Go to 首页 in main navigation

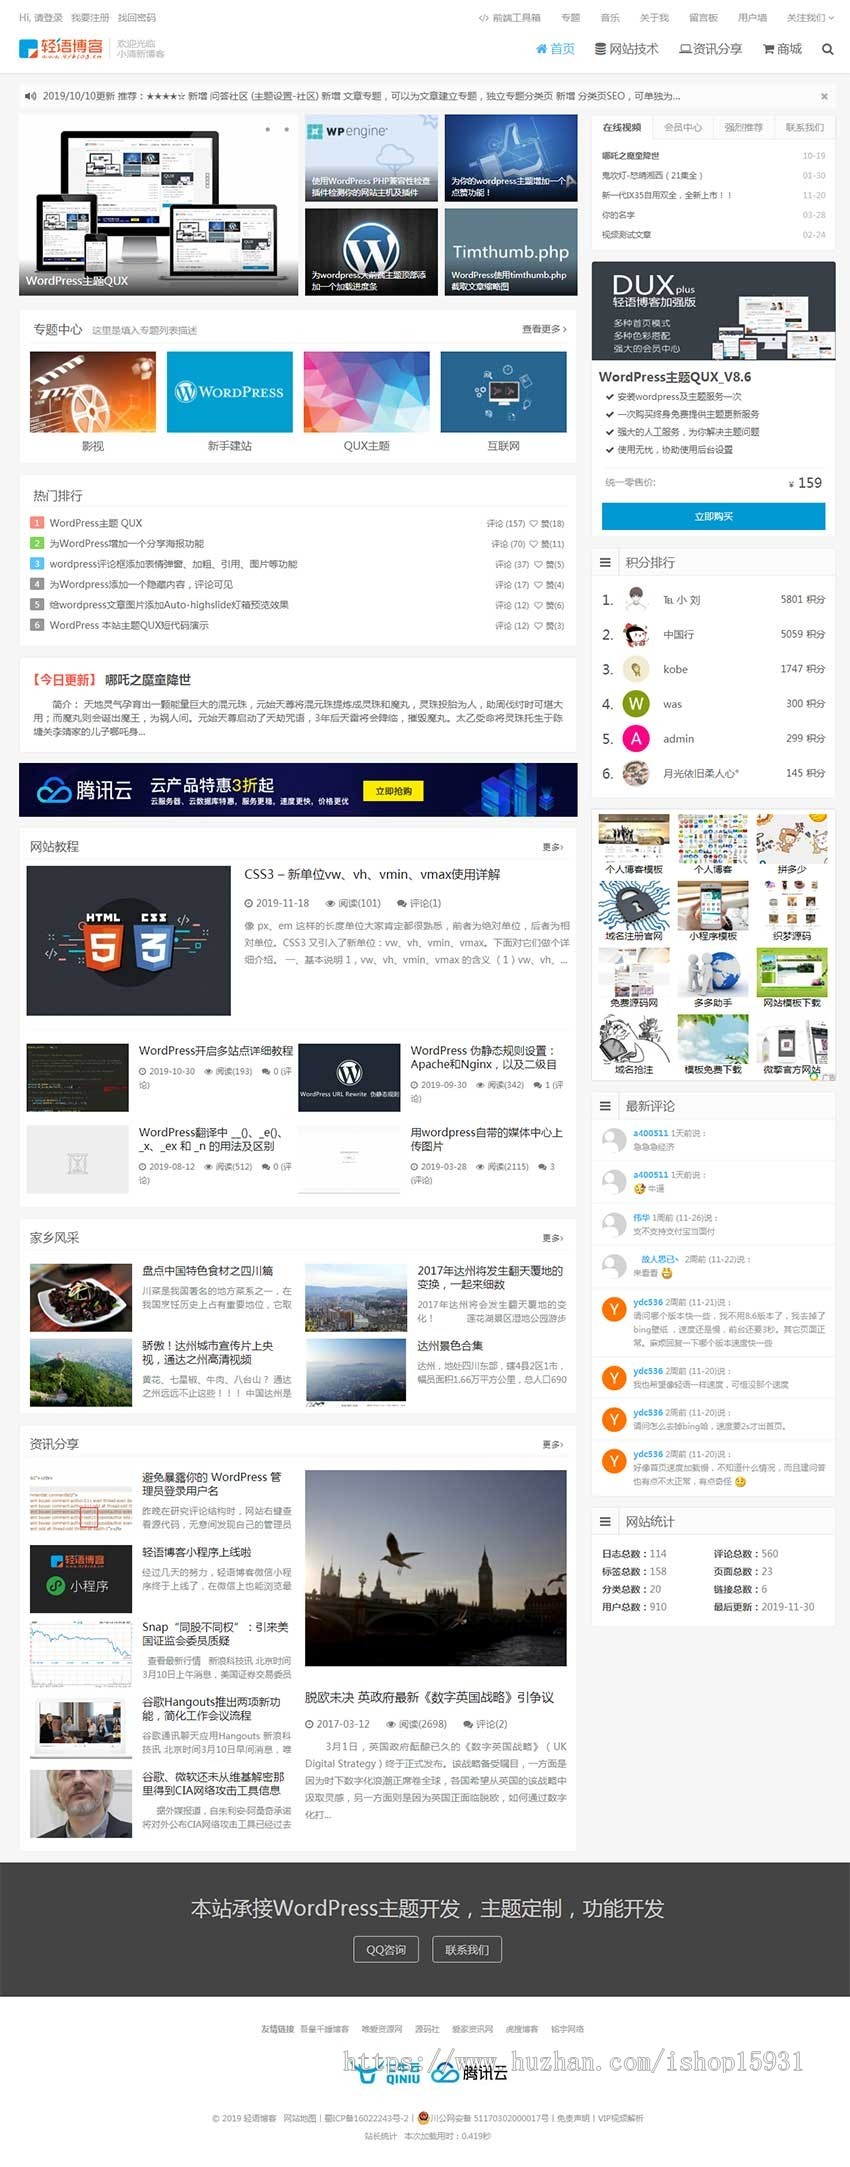[x=556, y=49]
